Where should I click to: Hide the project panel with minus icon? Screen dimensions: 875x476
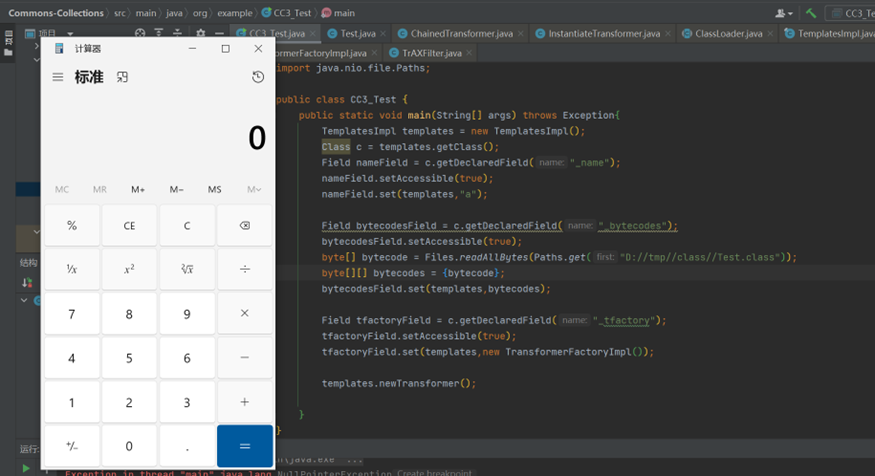pyautogui.click(x=219, y=33)
